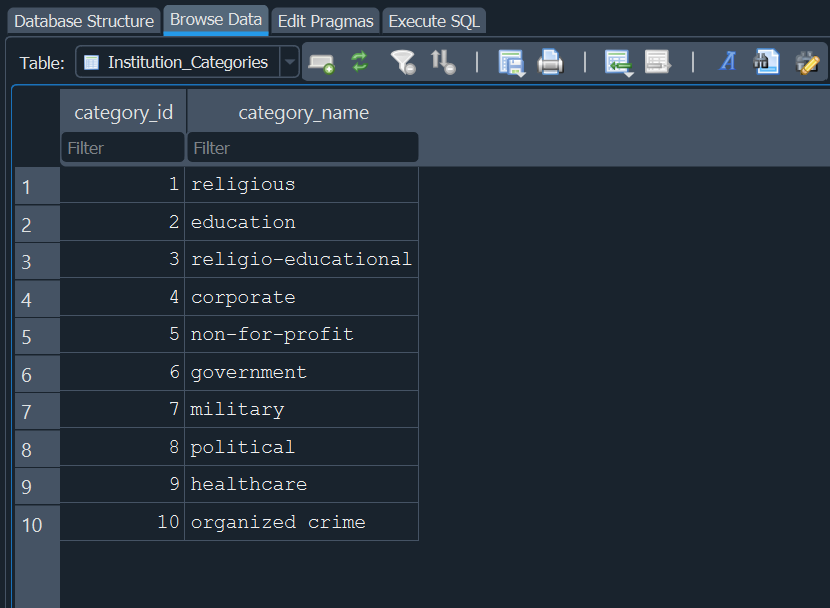Delete the current record icon
The width and height of the screenshot is (830, 608).
point(658,62)
